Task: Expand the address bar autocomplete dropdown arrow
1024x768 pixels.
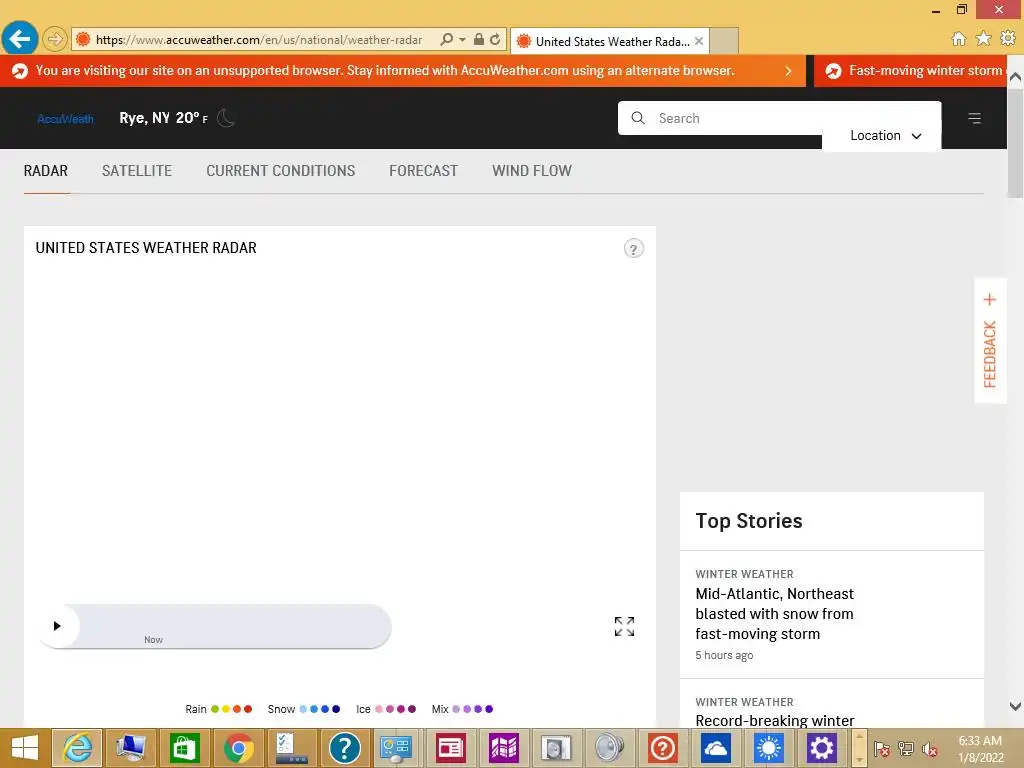Action: point(462,39)
